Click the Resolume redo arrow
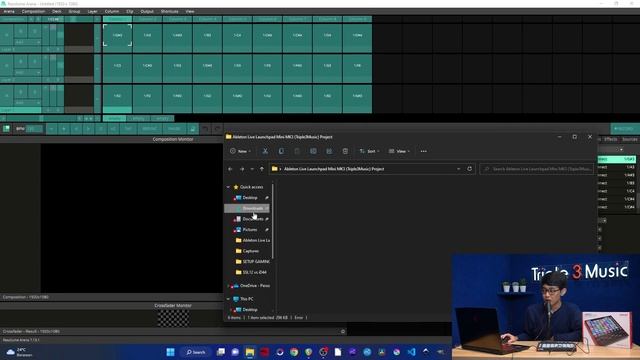The height and width of the screenshot is (360, 640). pyautogui.click(x=218, y=129)
